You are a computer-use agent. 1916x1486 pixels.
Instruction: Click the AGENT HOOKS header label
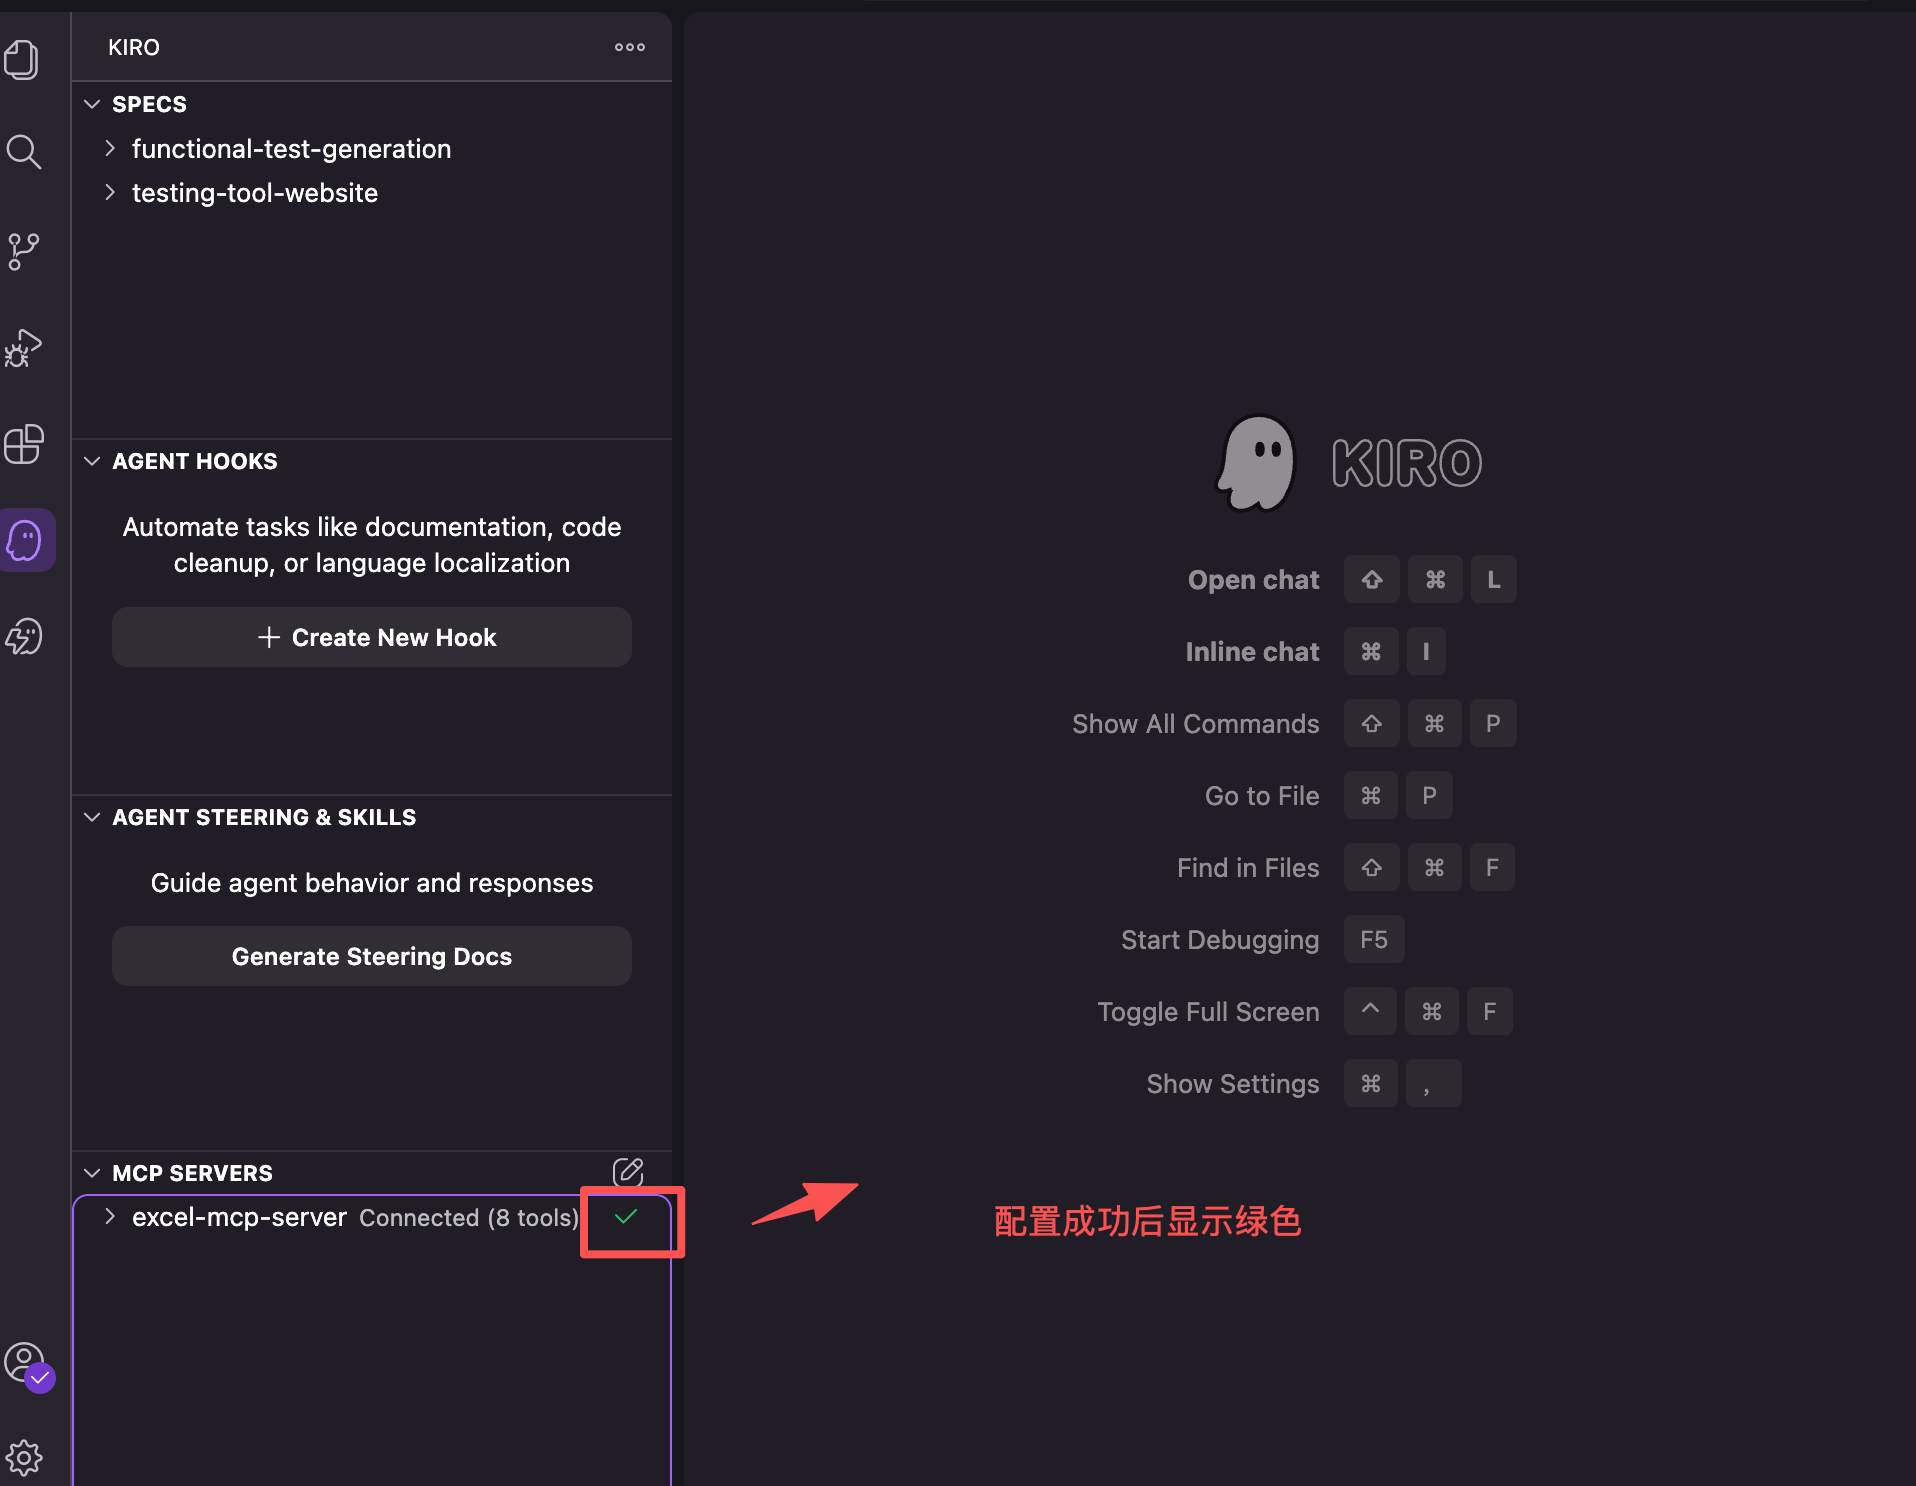click(195, 461)
